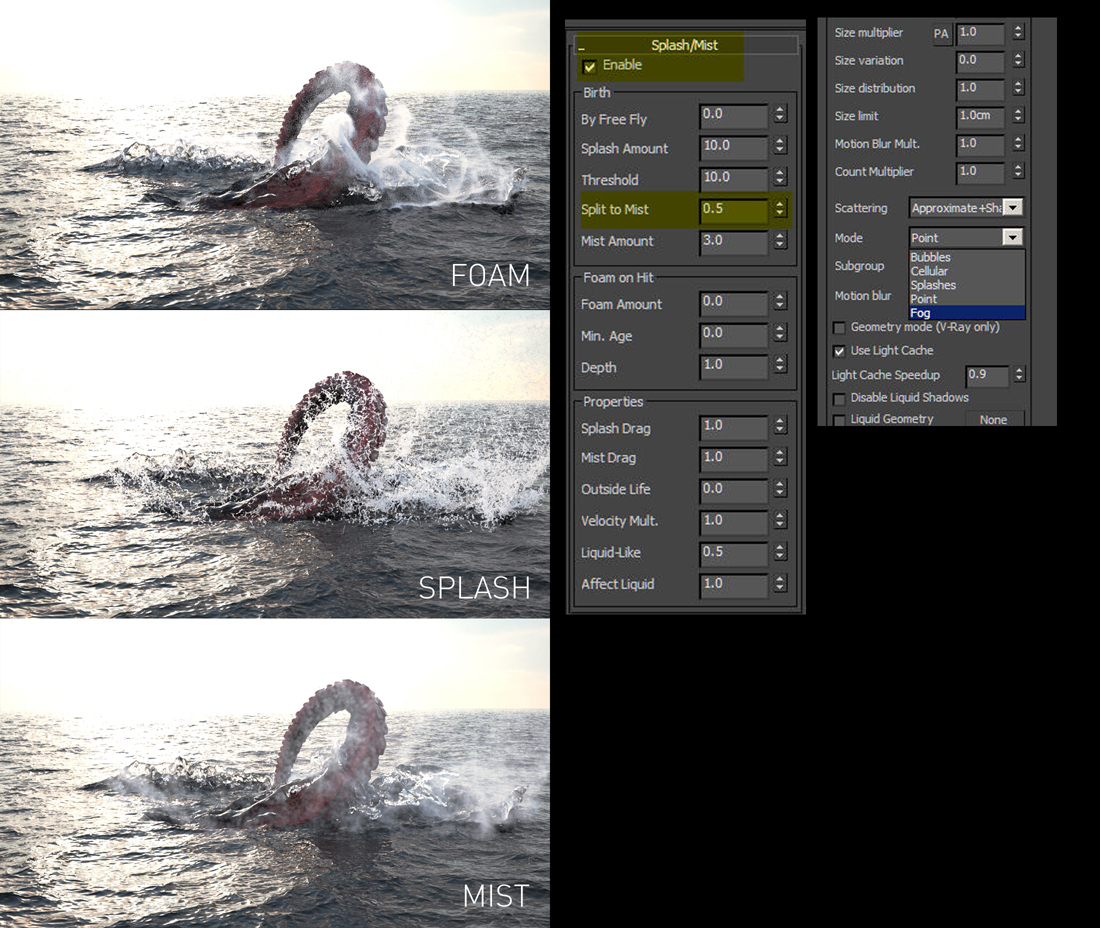
Task: Choose Bubbles in the Mode list
Action: (930, 257)
